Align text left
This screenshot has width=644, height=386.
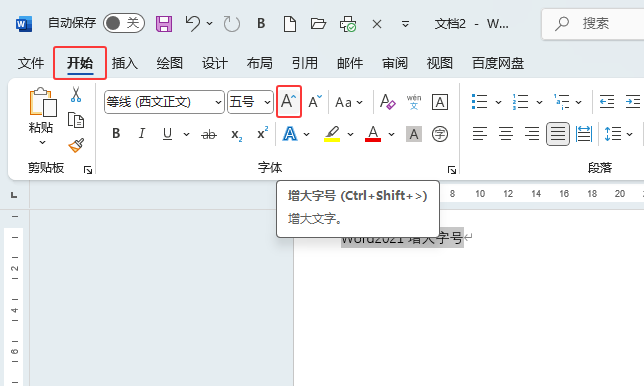[x=479, y=134]
